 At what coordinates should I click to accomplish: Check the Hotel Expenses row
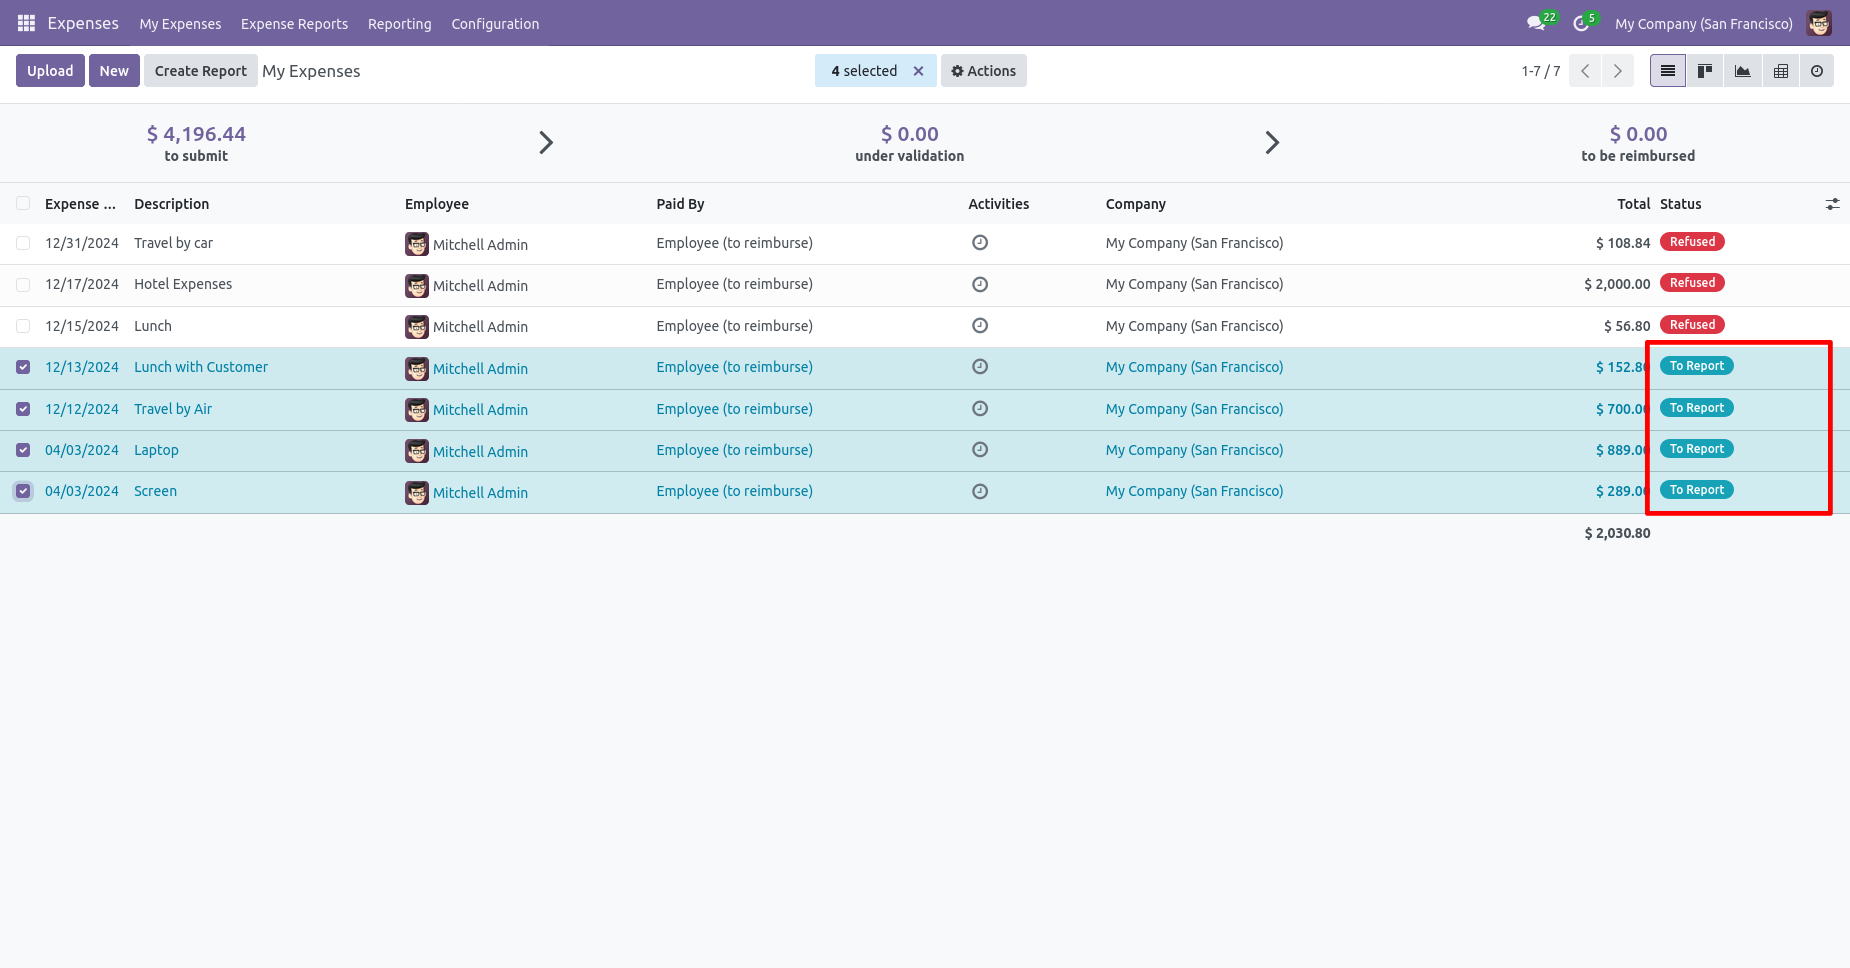click(23, 285)
